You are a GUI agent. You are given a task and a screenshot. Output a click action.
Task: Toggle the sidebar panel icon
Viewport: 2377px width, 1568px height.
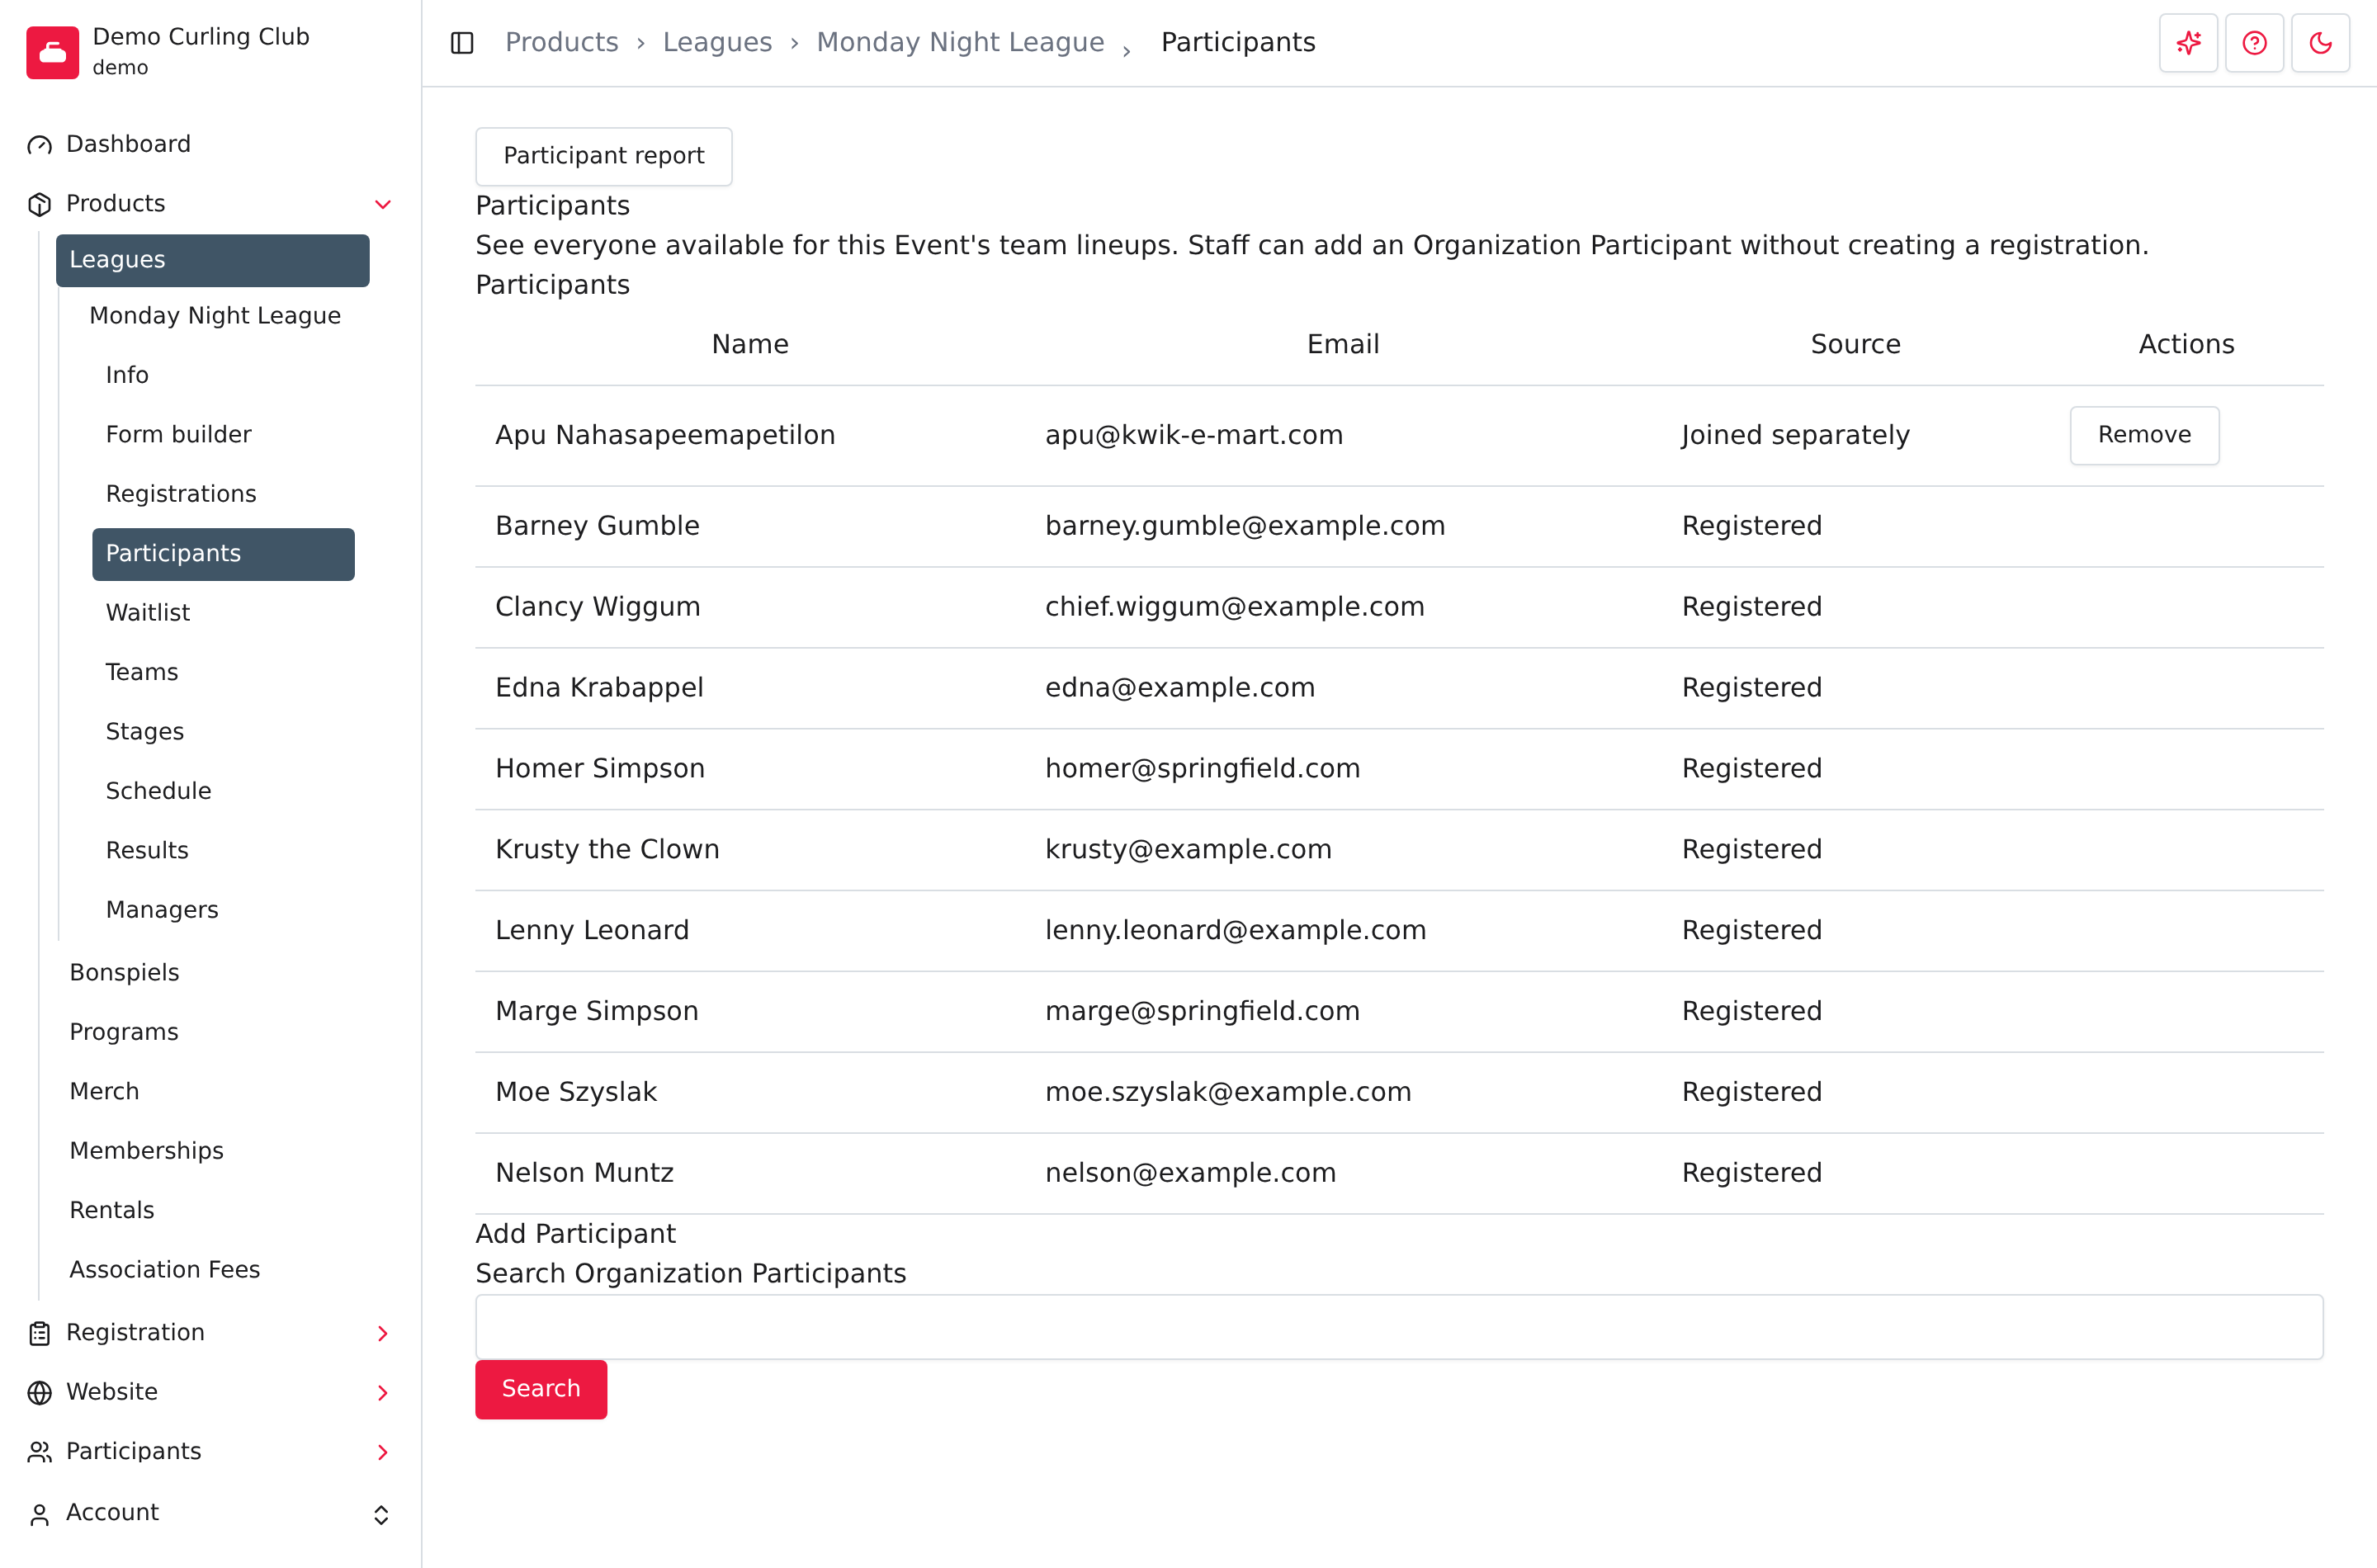click(x=462, y=43)
